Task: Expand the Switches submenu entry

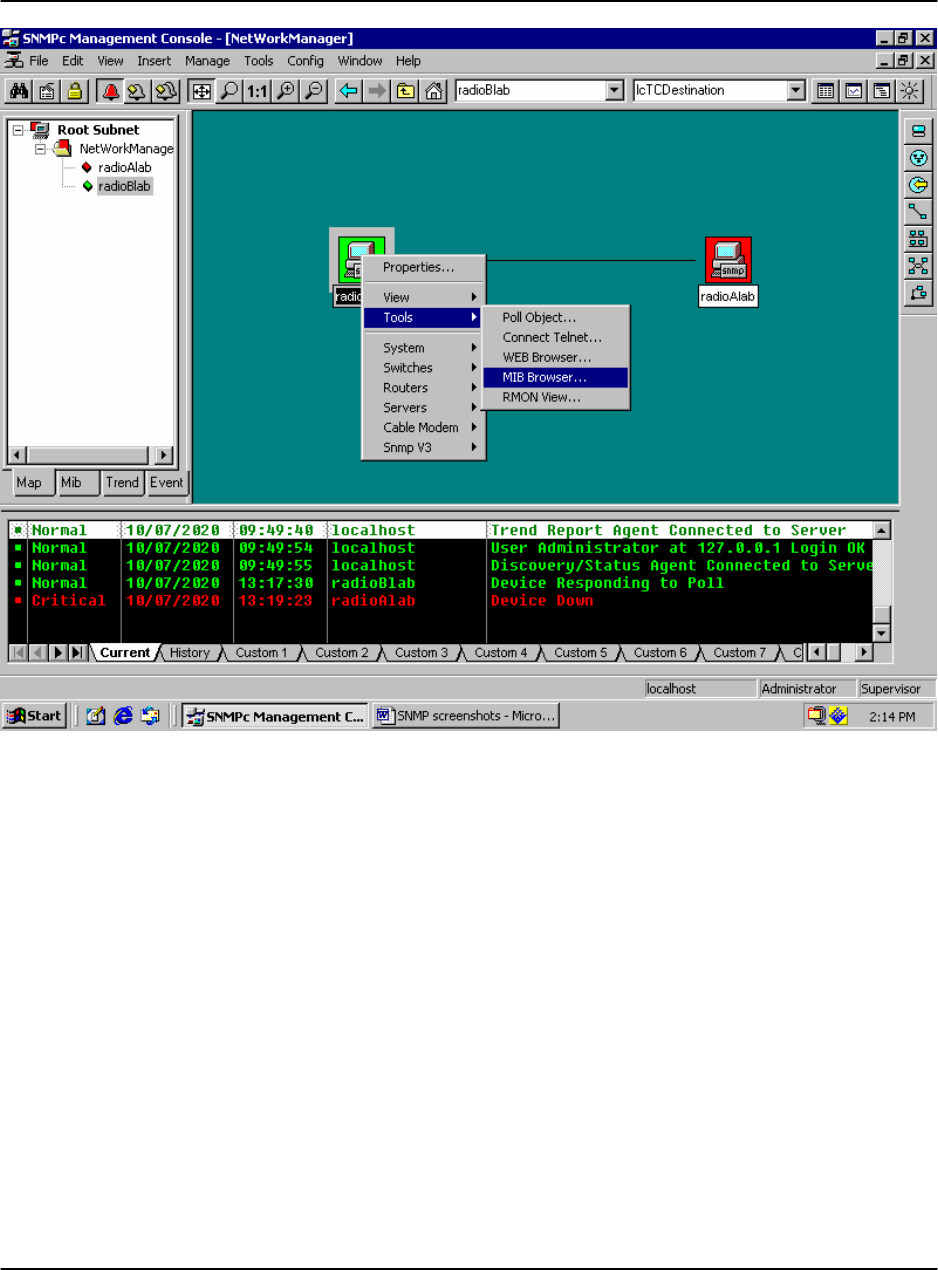Action: click(x=423, y=368)
